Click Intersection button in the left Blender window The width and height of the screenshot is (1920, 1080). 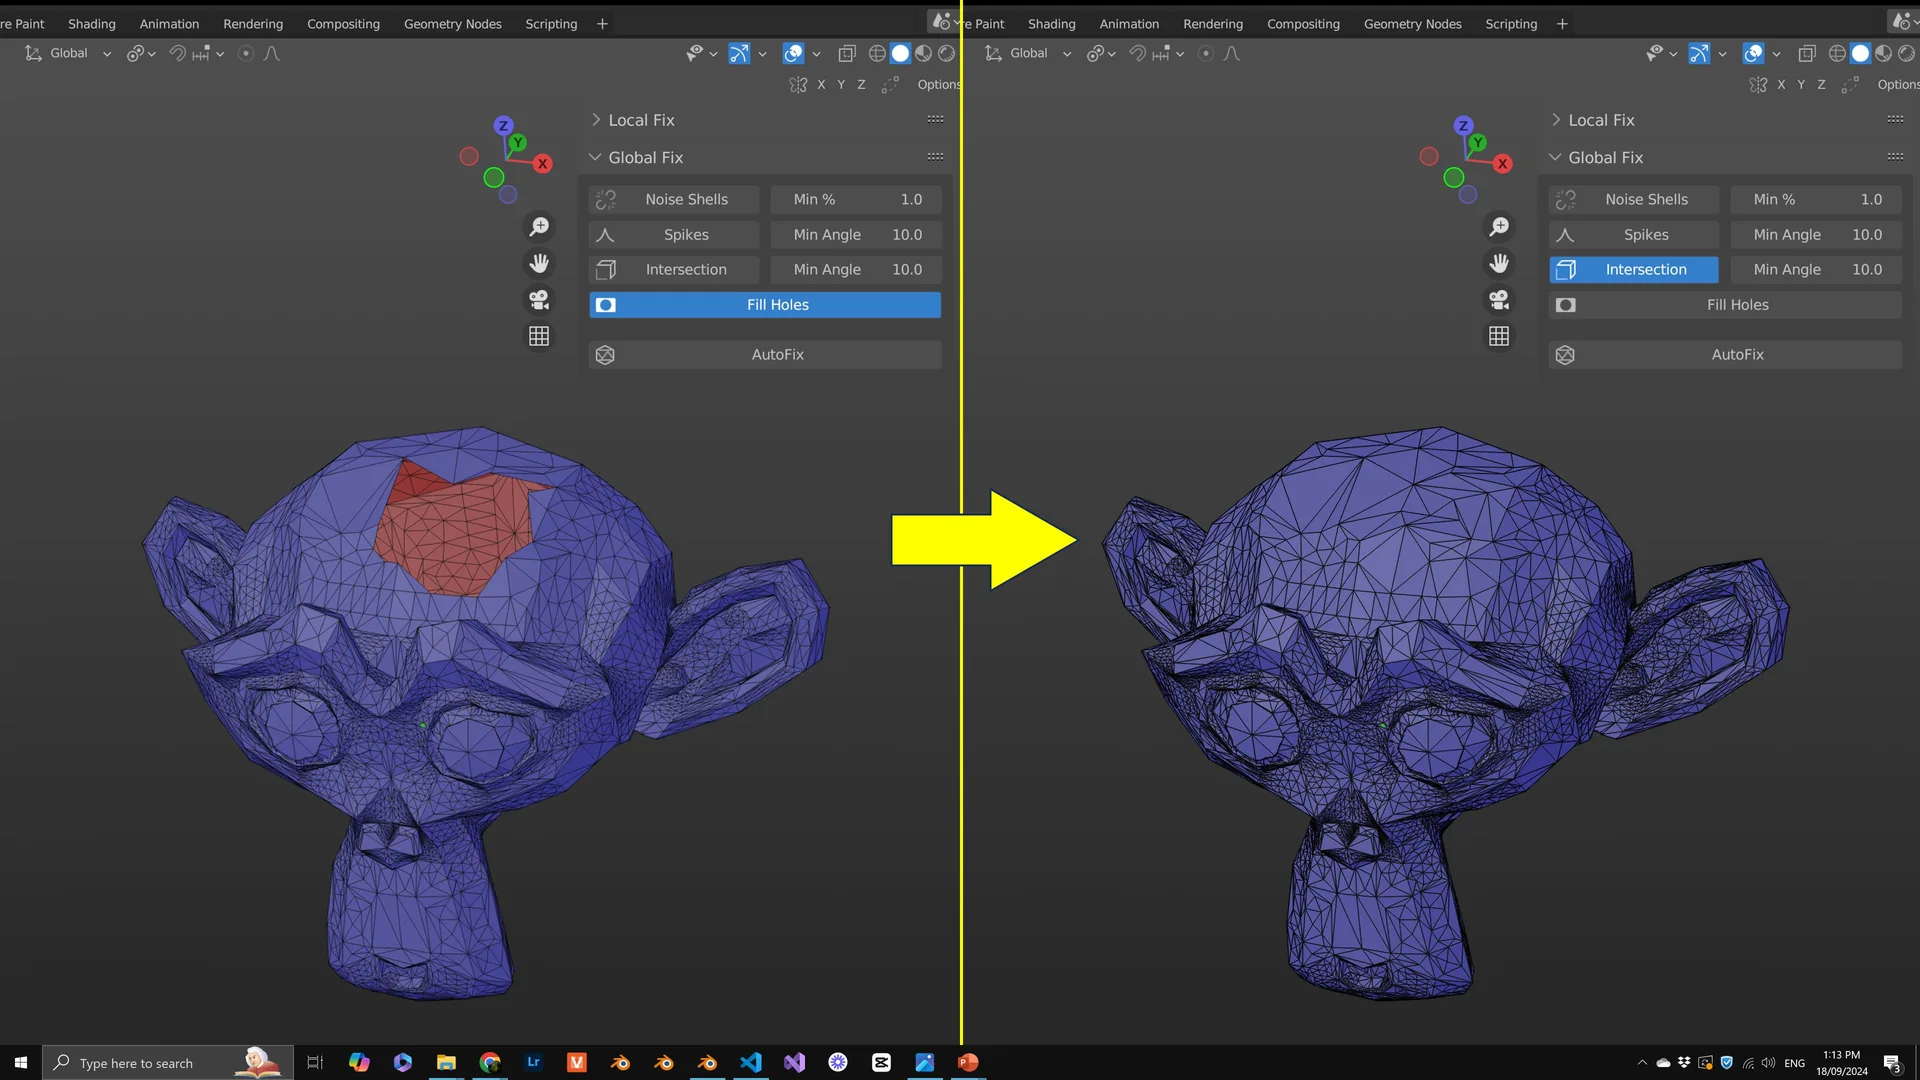674,270
